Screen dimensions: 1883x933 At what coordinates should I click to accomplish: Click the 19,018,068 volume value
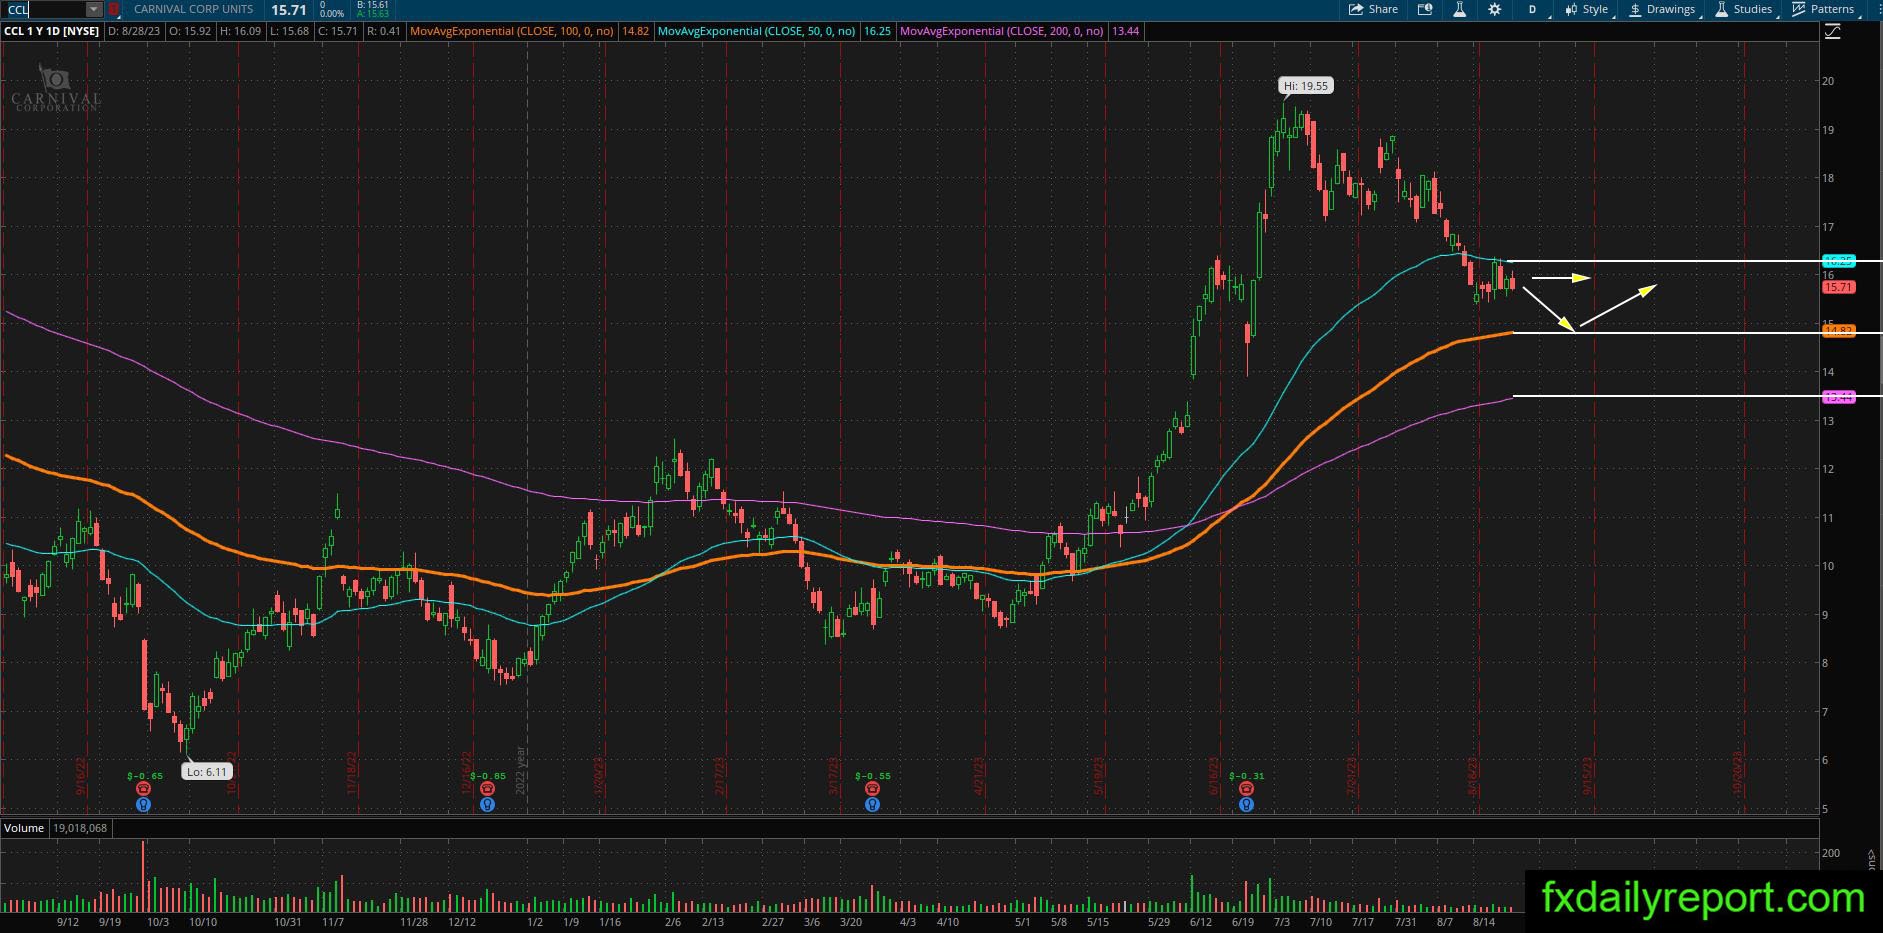(x=80, y=828)
